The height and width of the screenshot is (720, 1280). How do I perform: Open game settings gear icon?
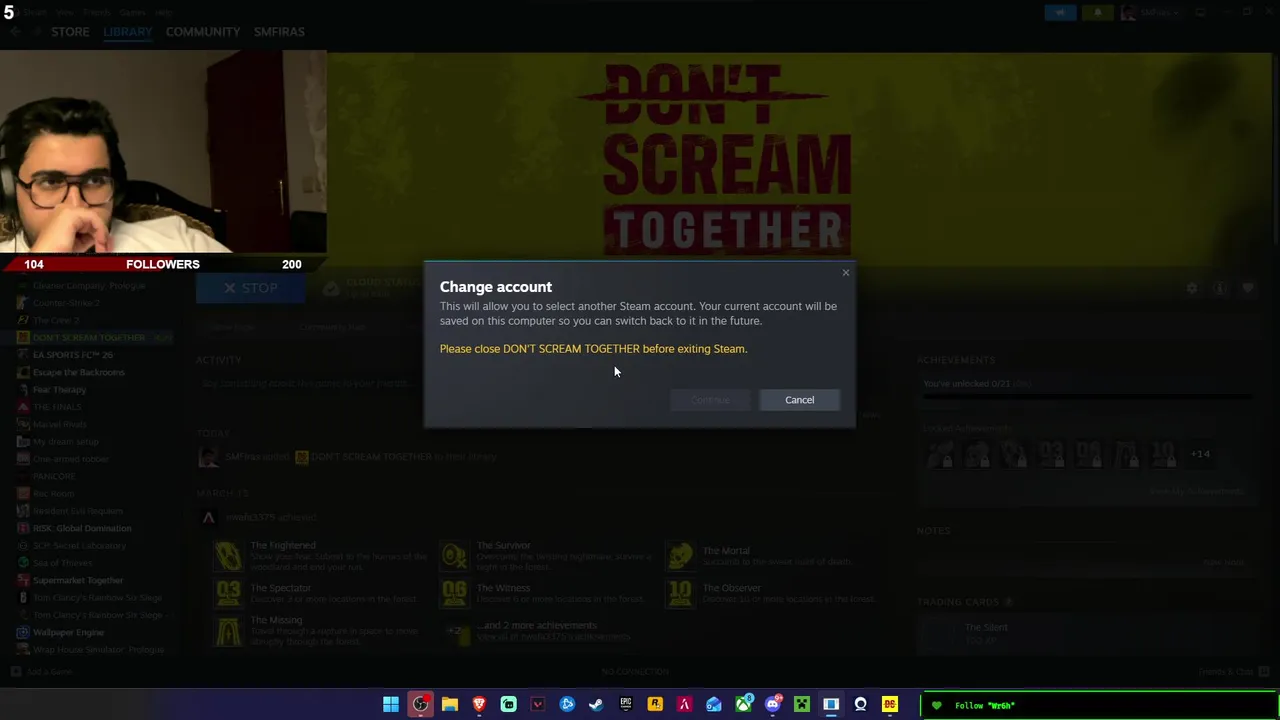point(1192,288)
